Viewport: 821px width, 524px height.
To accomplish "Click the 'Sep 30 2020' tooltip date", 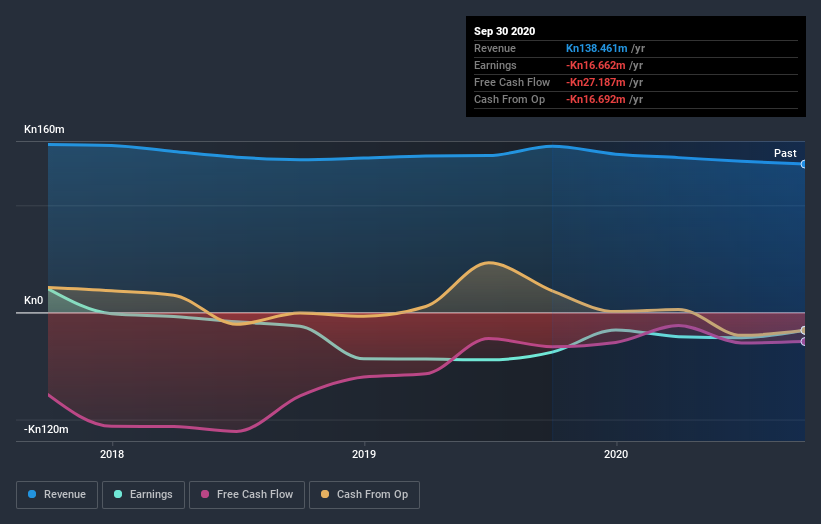I will [504, 31].
